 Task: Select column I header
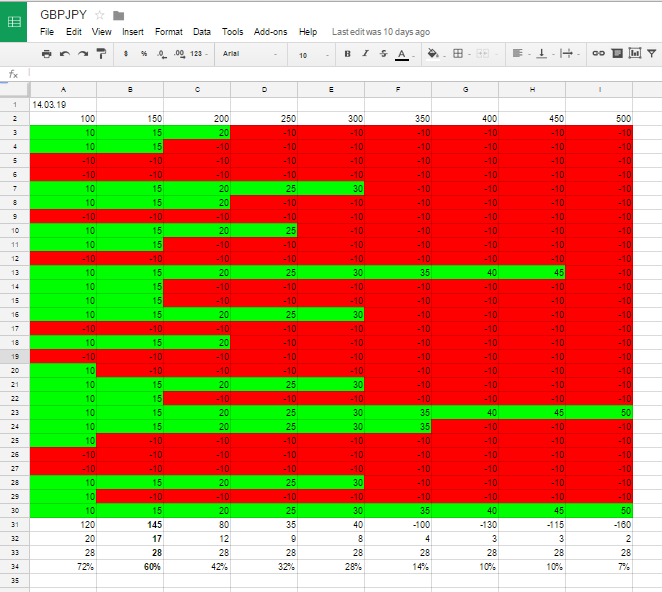600,90
